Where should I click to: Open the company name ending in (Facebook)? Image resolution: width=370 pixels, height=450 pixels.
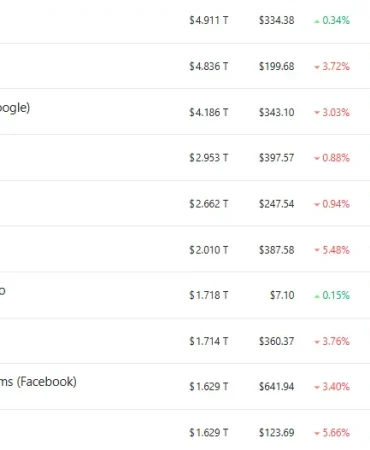[38, 382]
